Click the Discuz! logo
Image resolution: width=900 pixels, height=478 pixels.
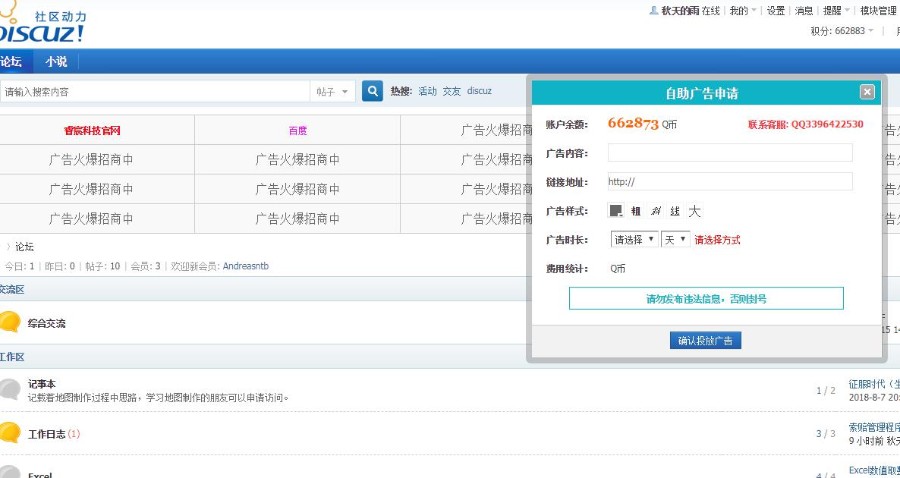tap(42, 23)
